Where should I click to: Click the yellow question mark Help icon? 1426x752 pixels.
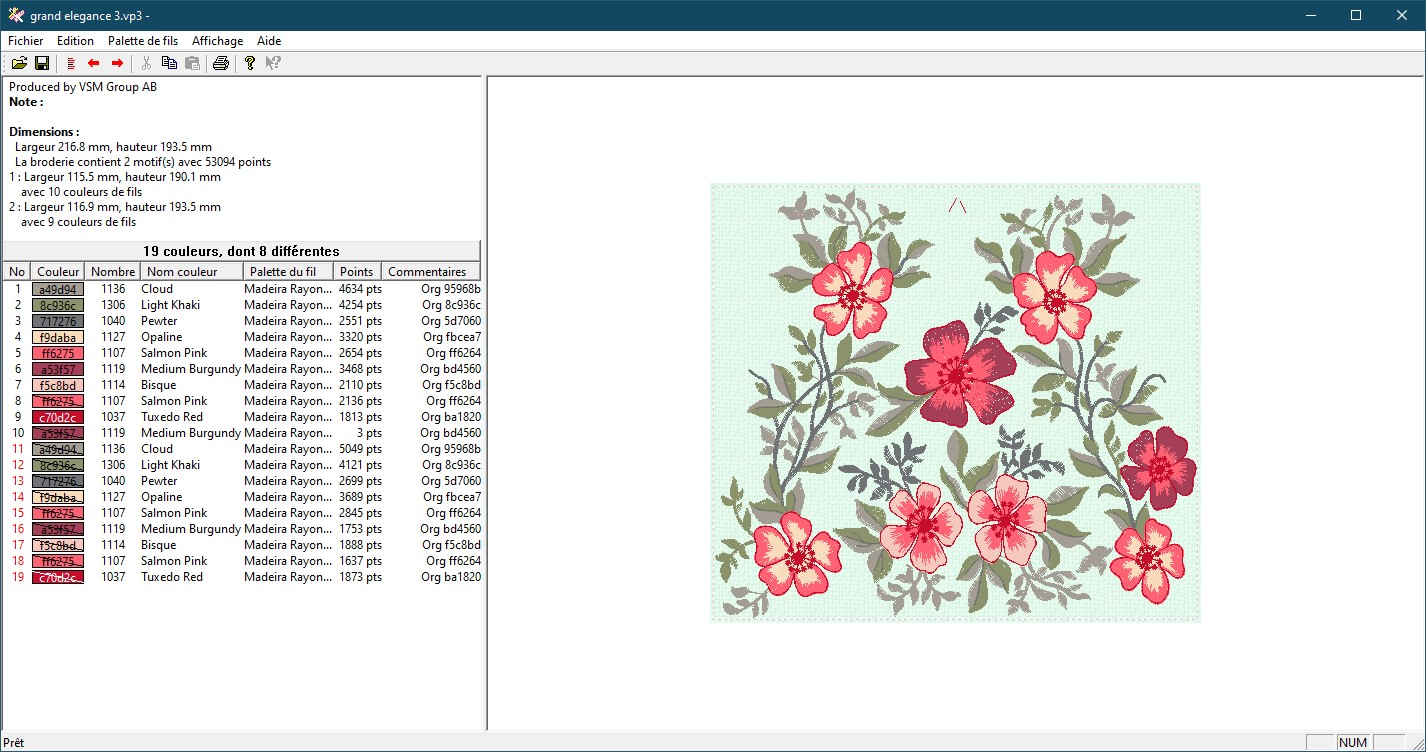pos(249,63)
